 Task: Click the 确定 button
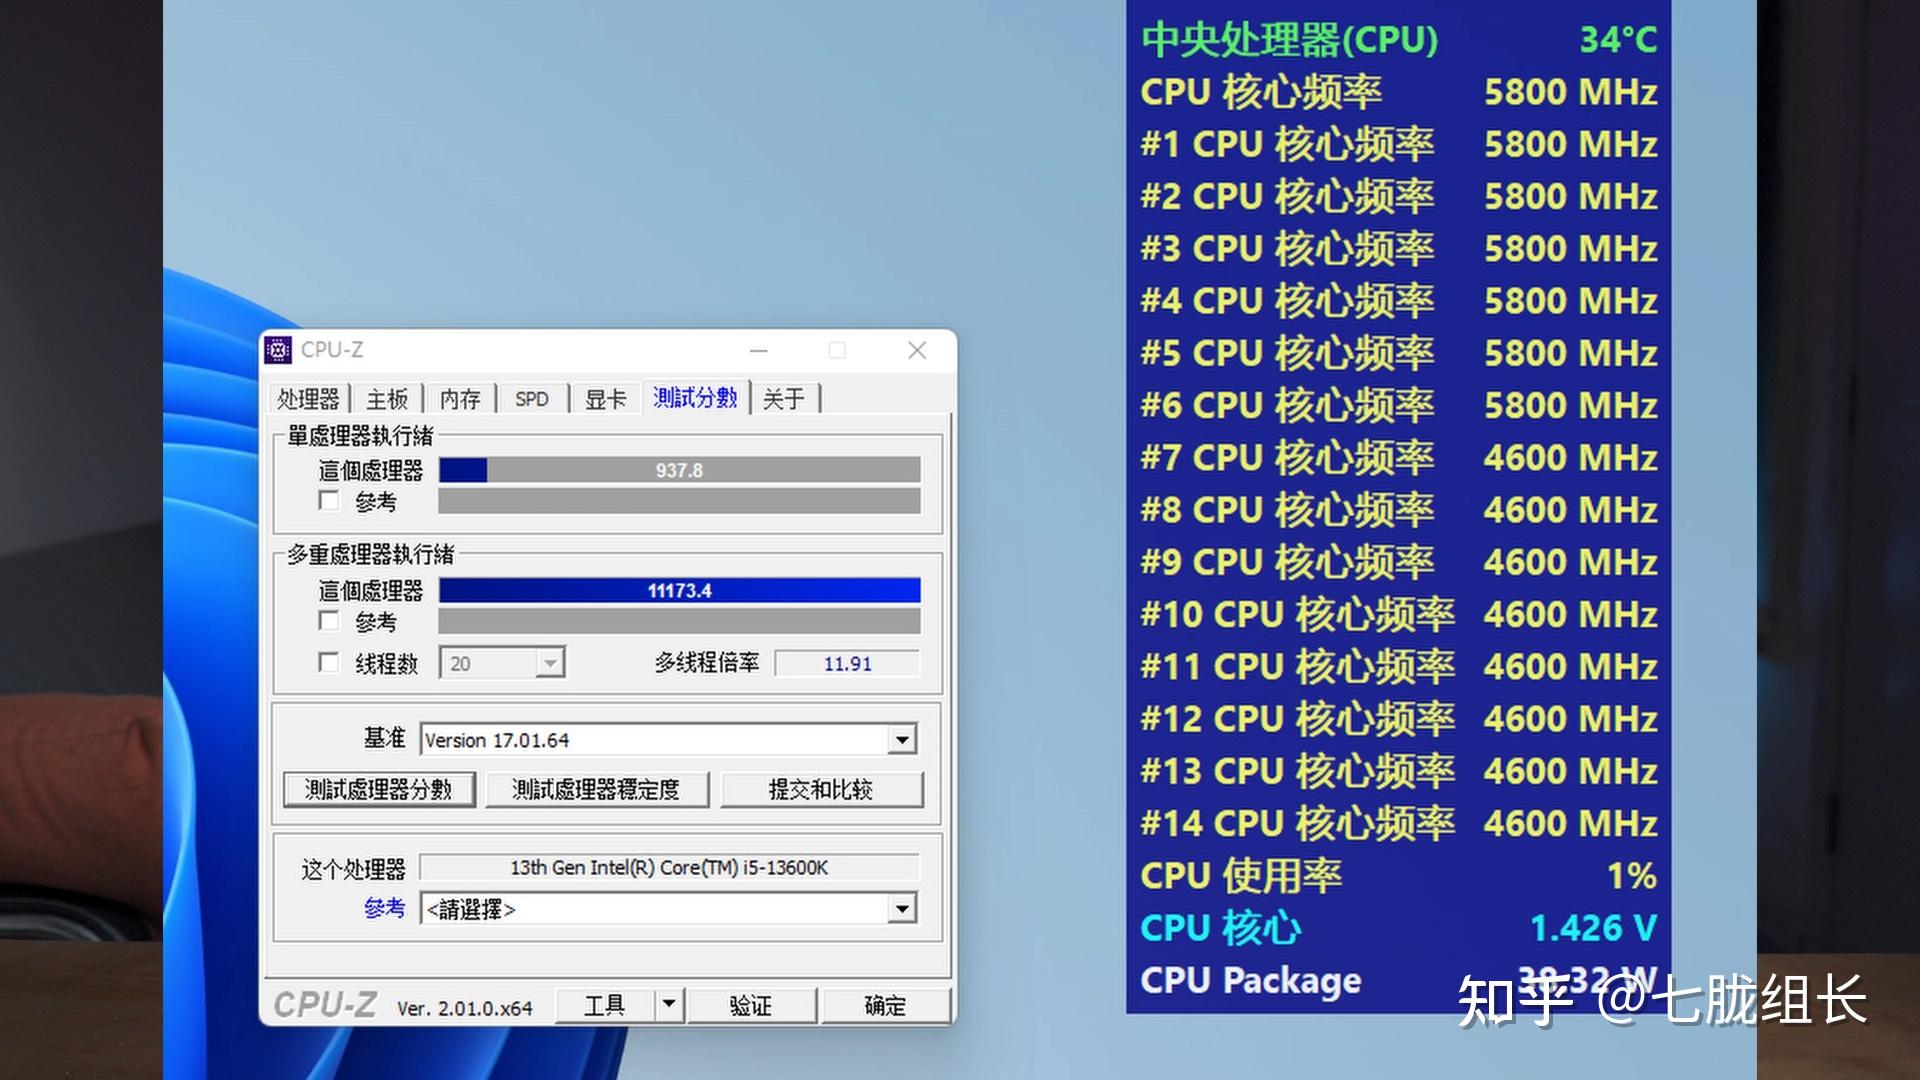pyautogui.click(x=885, y=1005)
